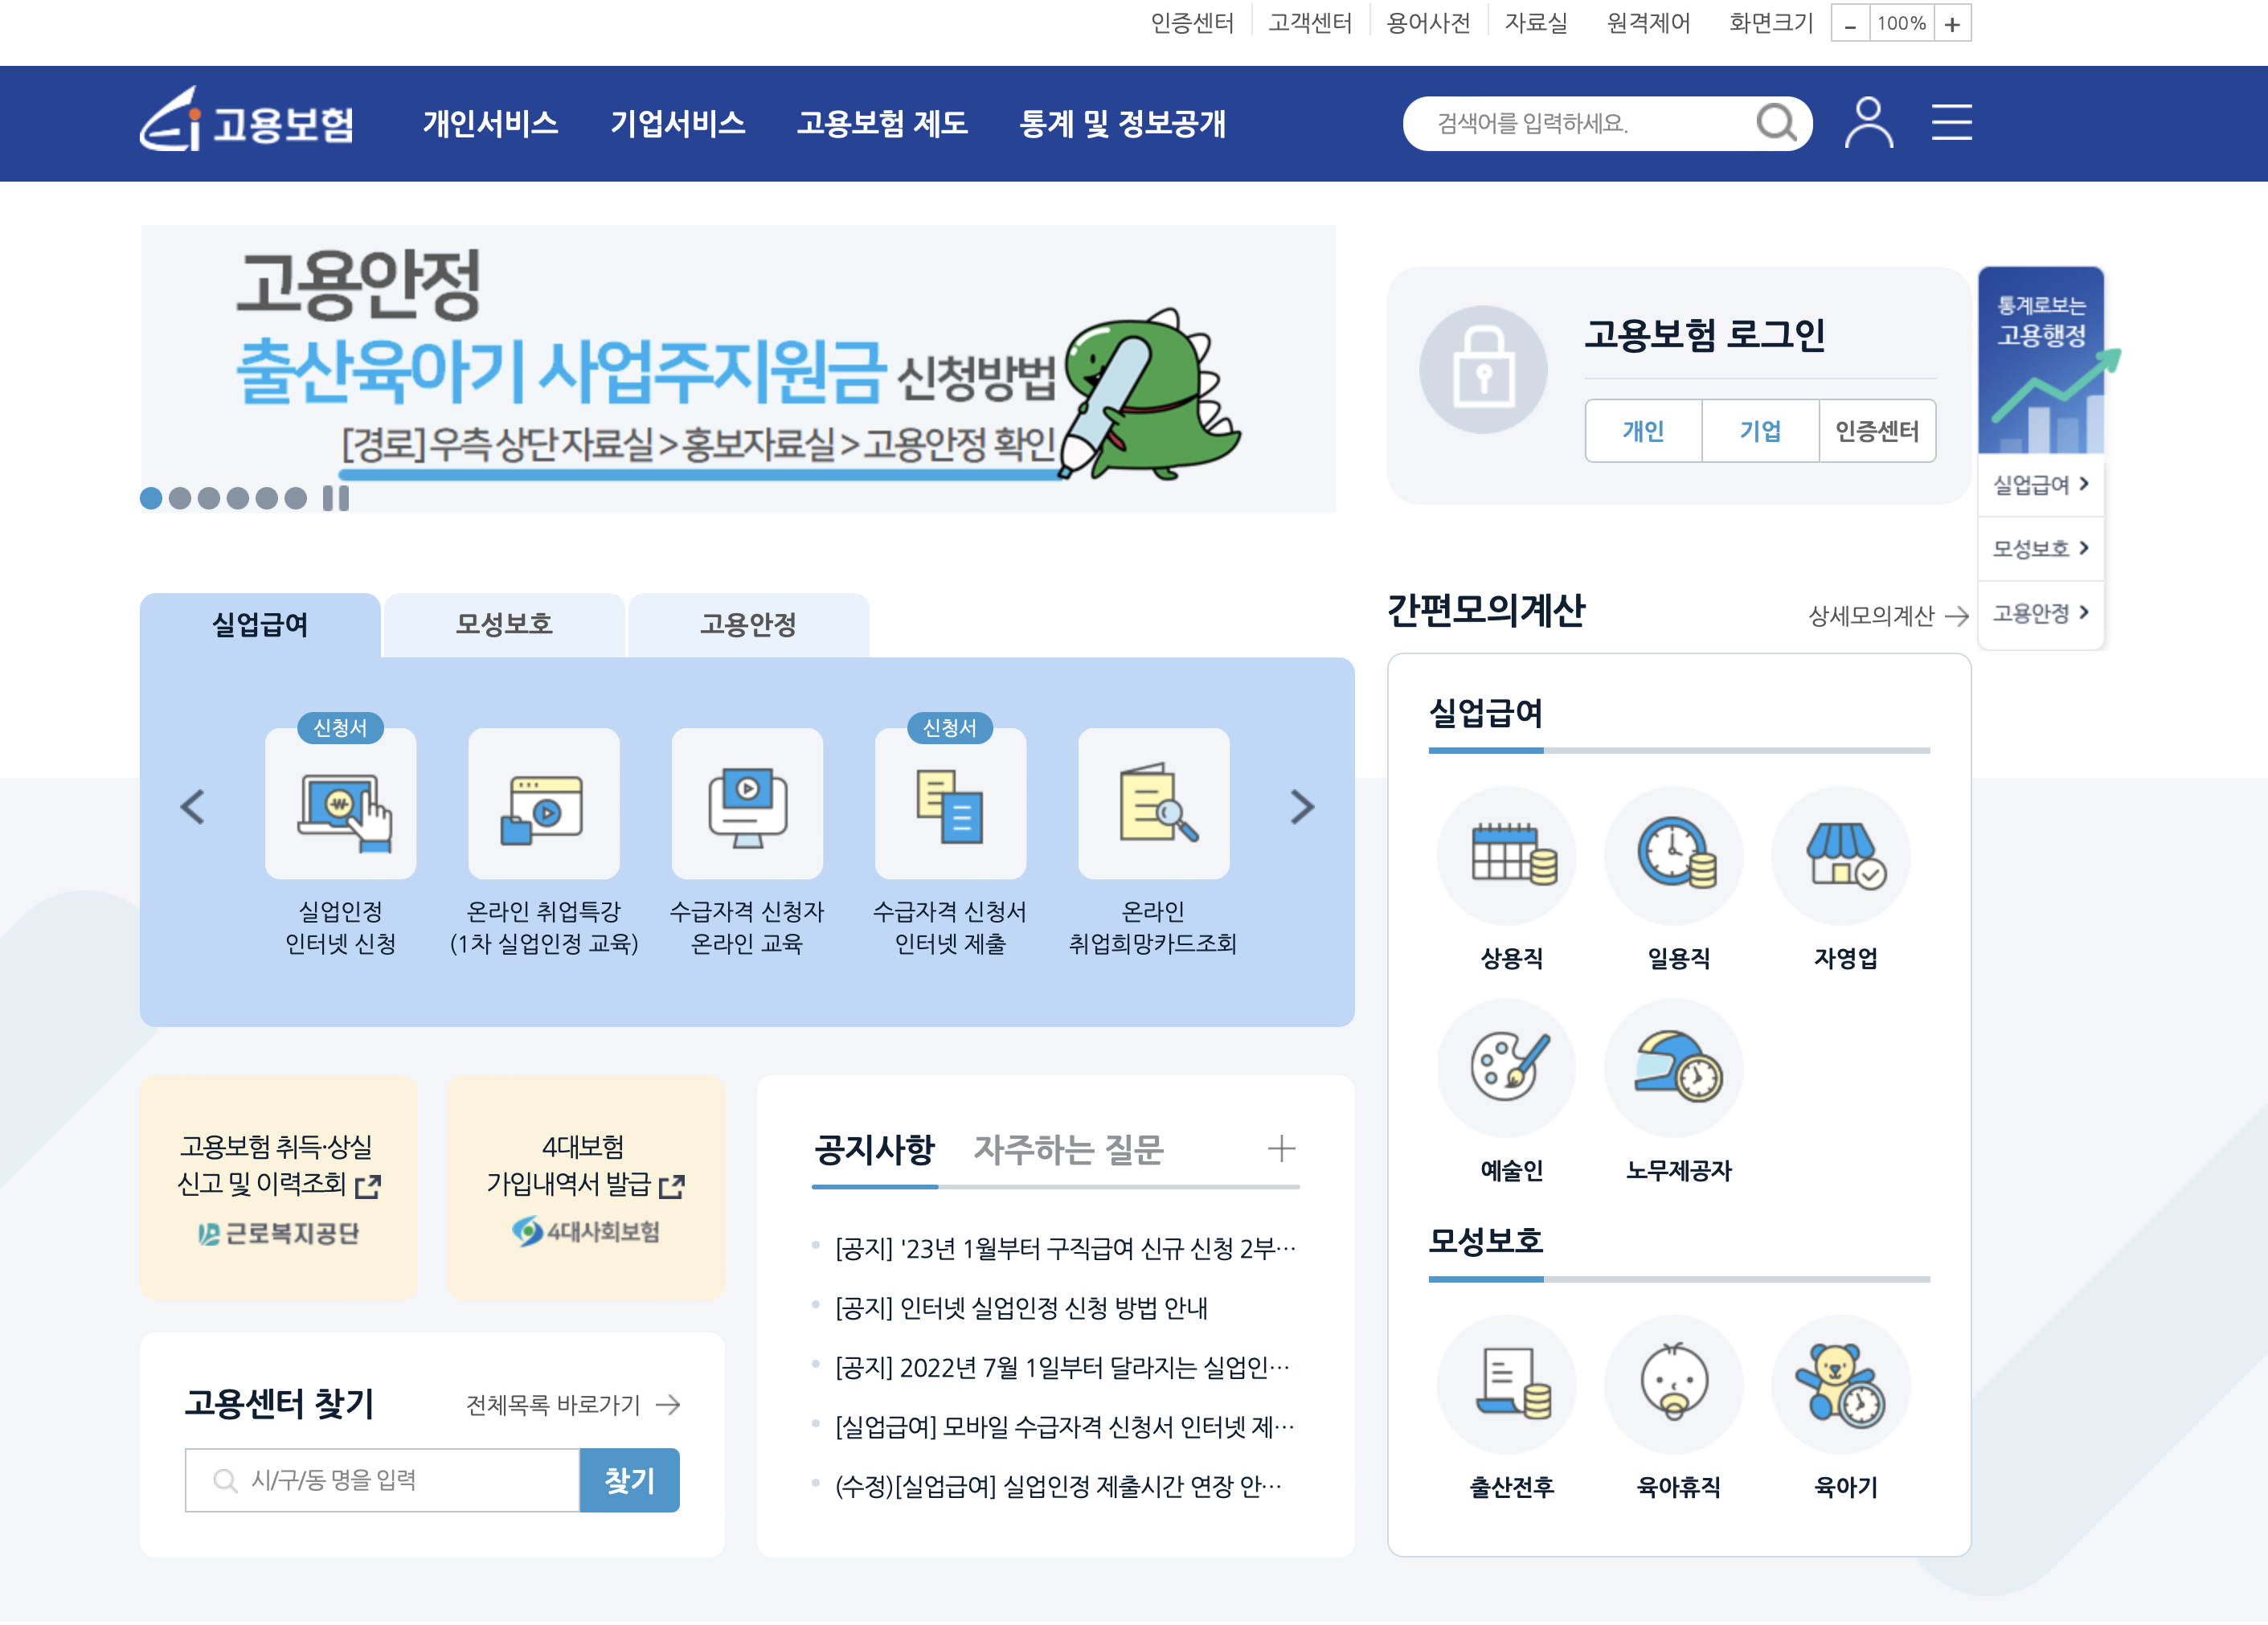
Task: Select 기업 login type
Action: (1760, 430)
